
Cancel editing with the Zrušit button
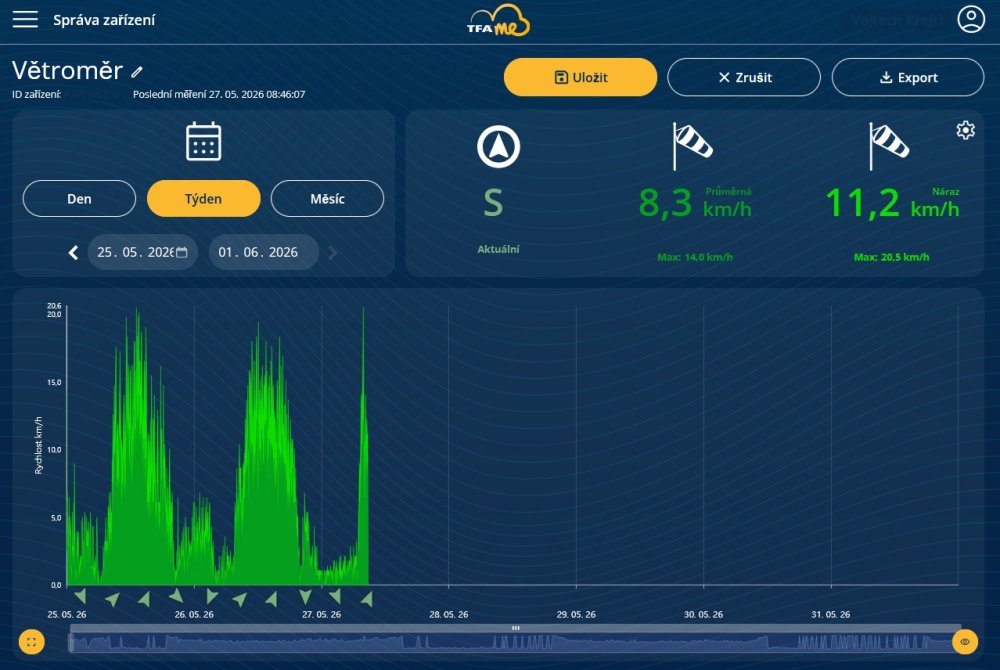click(x=744, y=77)
